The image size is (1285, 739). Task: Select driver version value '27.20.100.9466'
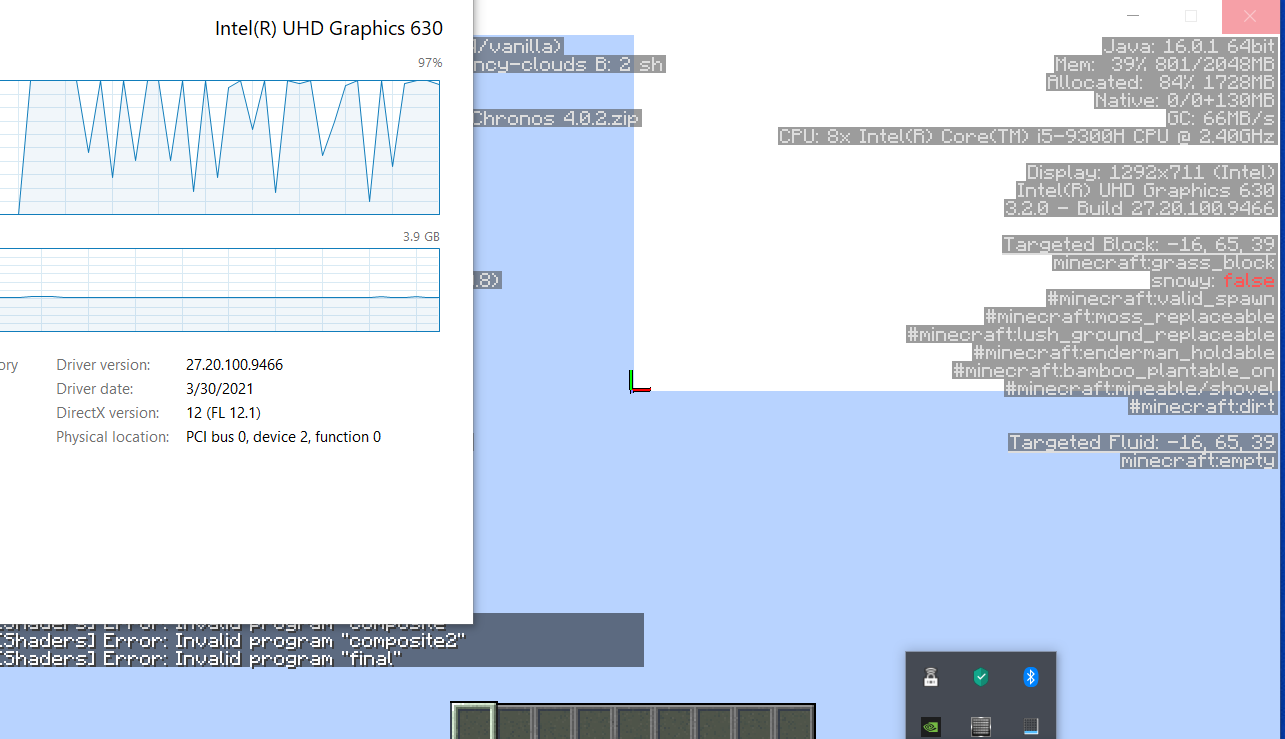click(234, 365)
